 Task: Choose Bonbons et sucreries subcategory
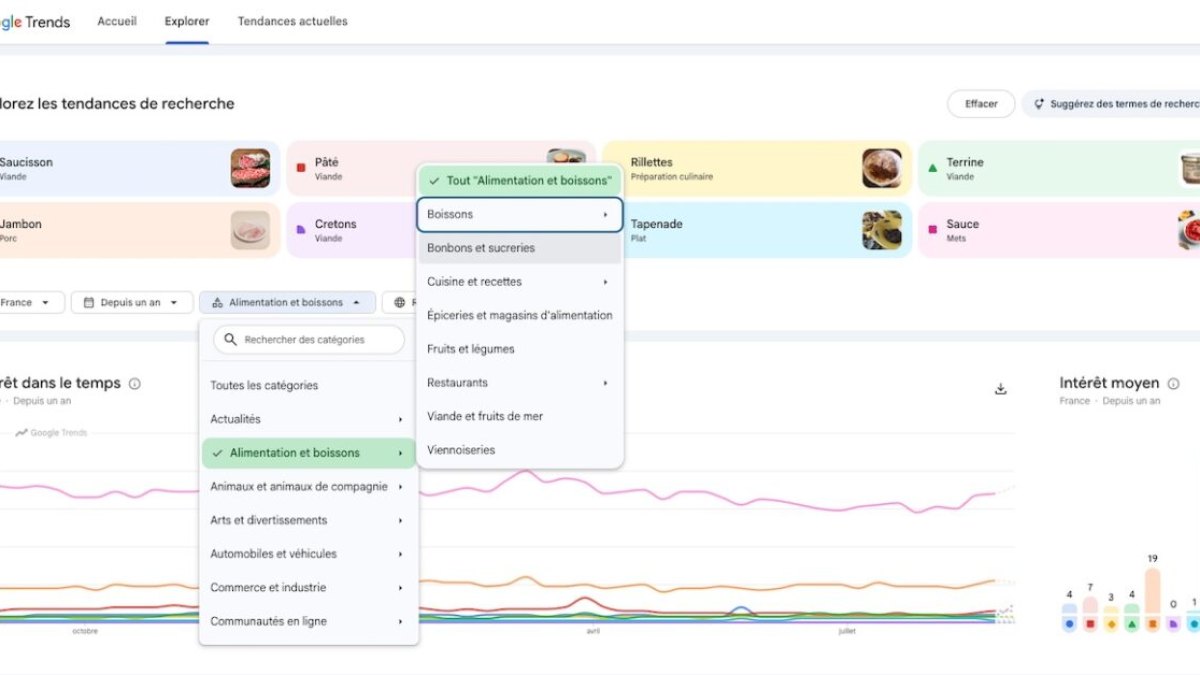(x=520, y=248)
